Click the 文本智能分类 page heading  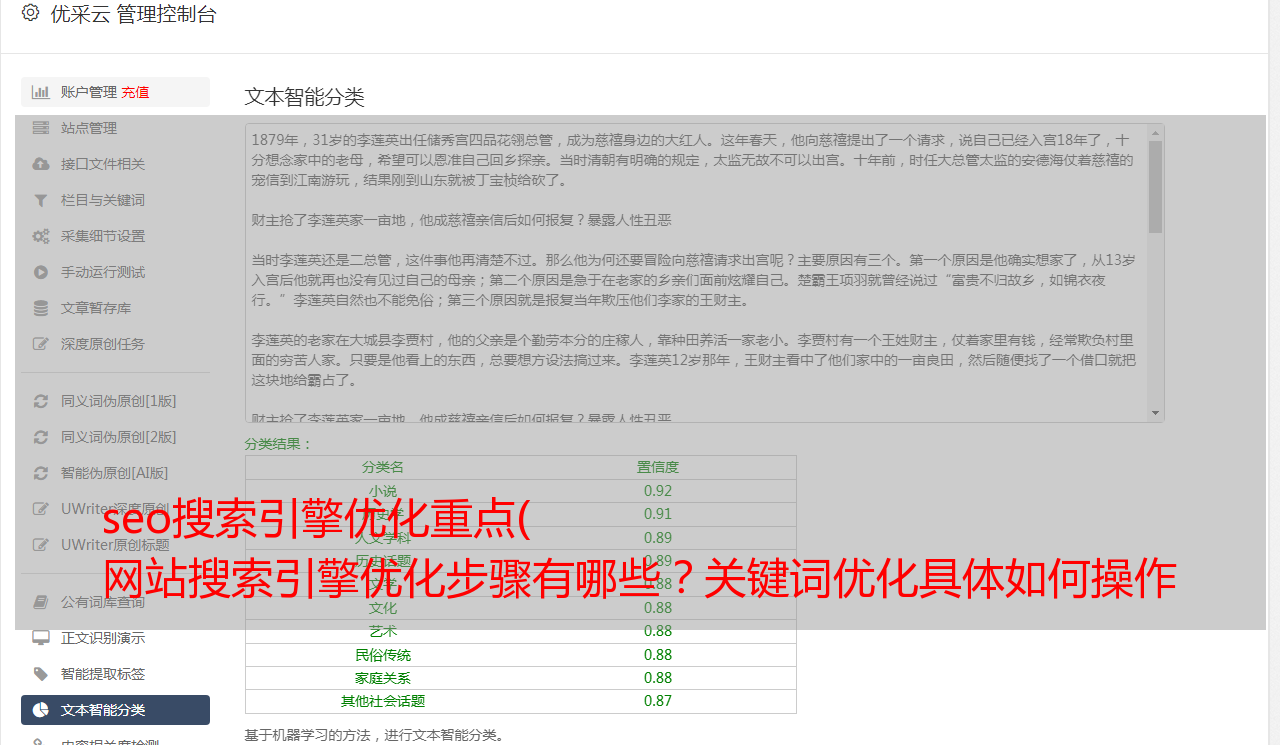click(x=305, y=97)
